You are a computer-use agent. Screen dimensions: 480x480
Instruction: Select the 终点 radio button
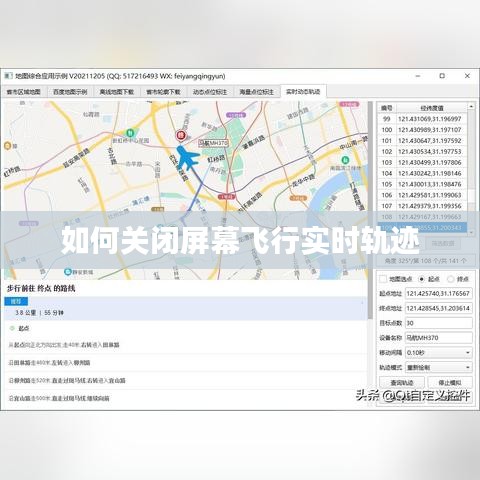click(x=451, y=279)
